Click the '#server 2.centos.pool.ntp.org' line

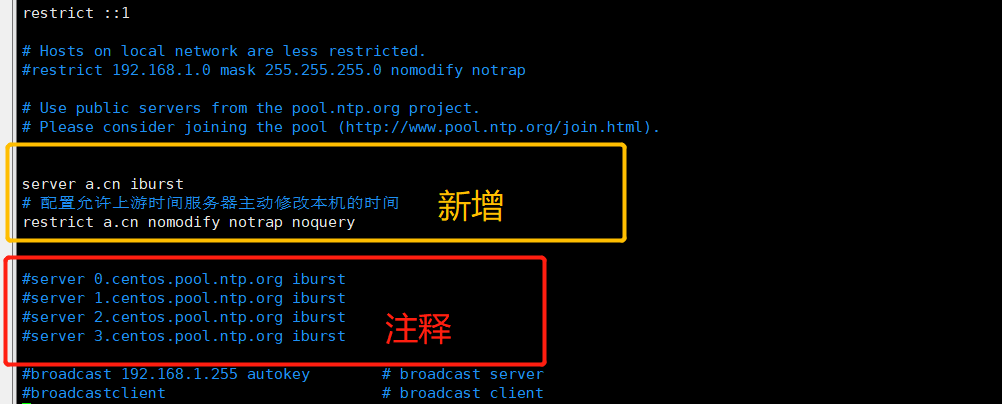click(183, 317)
